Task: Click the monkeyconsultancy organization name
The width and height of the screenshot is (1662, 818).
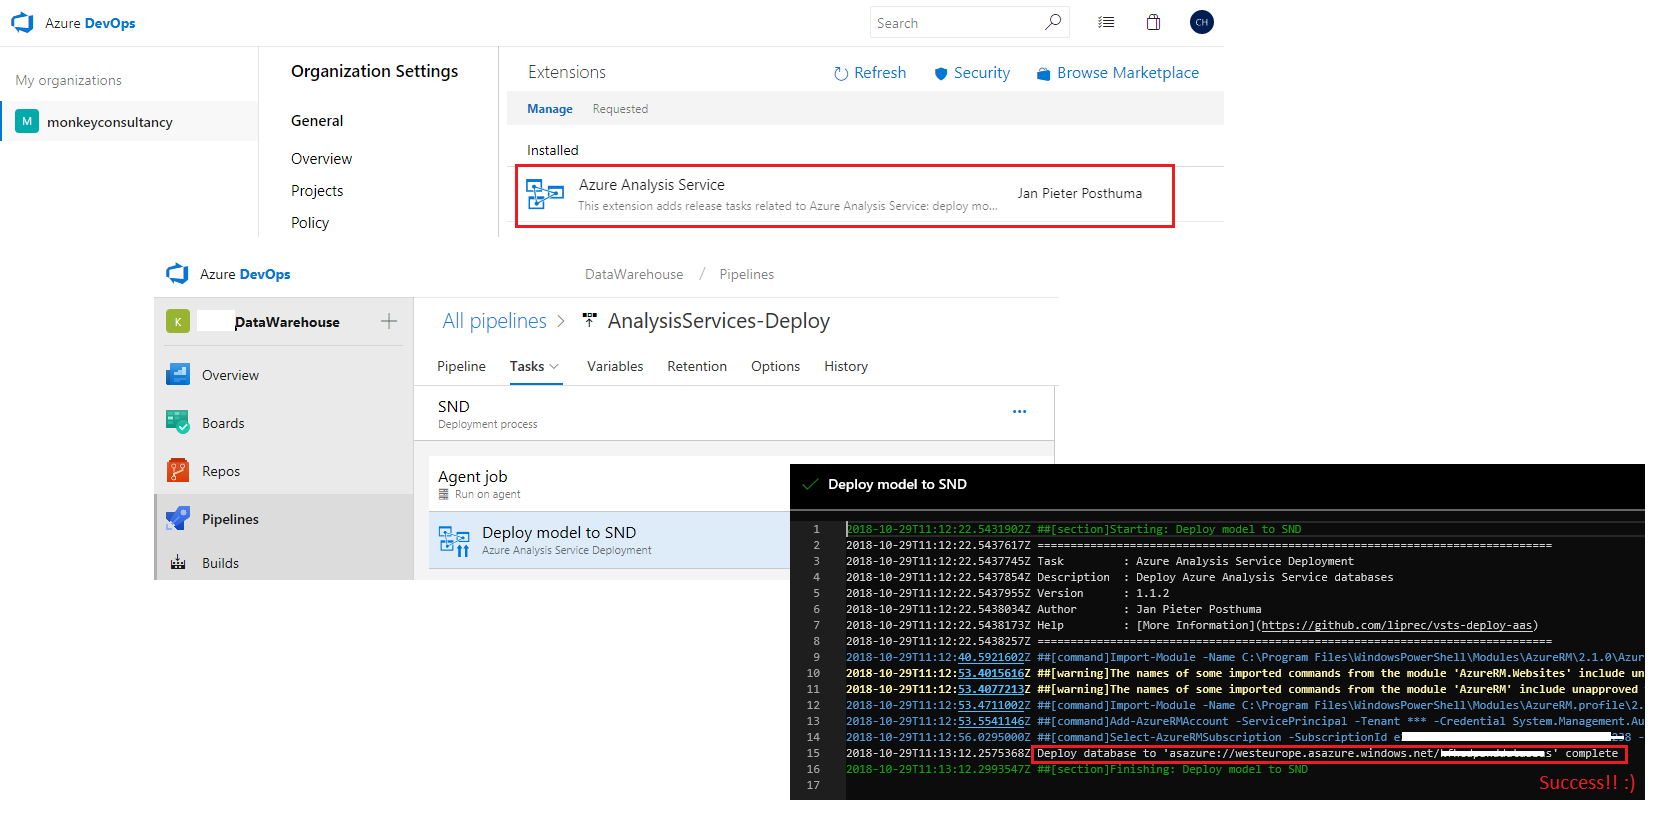Action: point(110,122)
